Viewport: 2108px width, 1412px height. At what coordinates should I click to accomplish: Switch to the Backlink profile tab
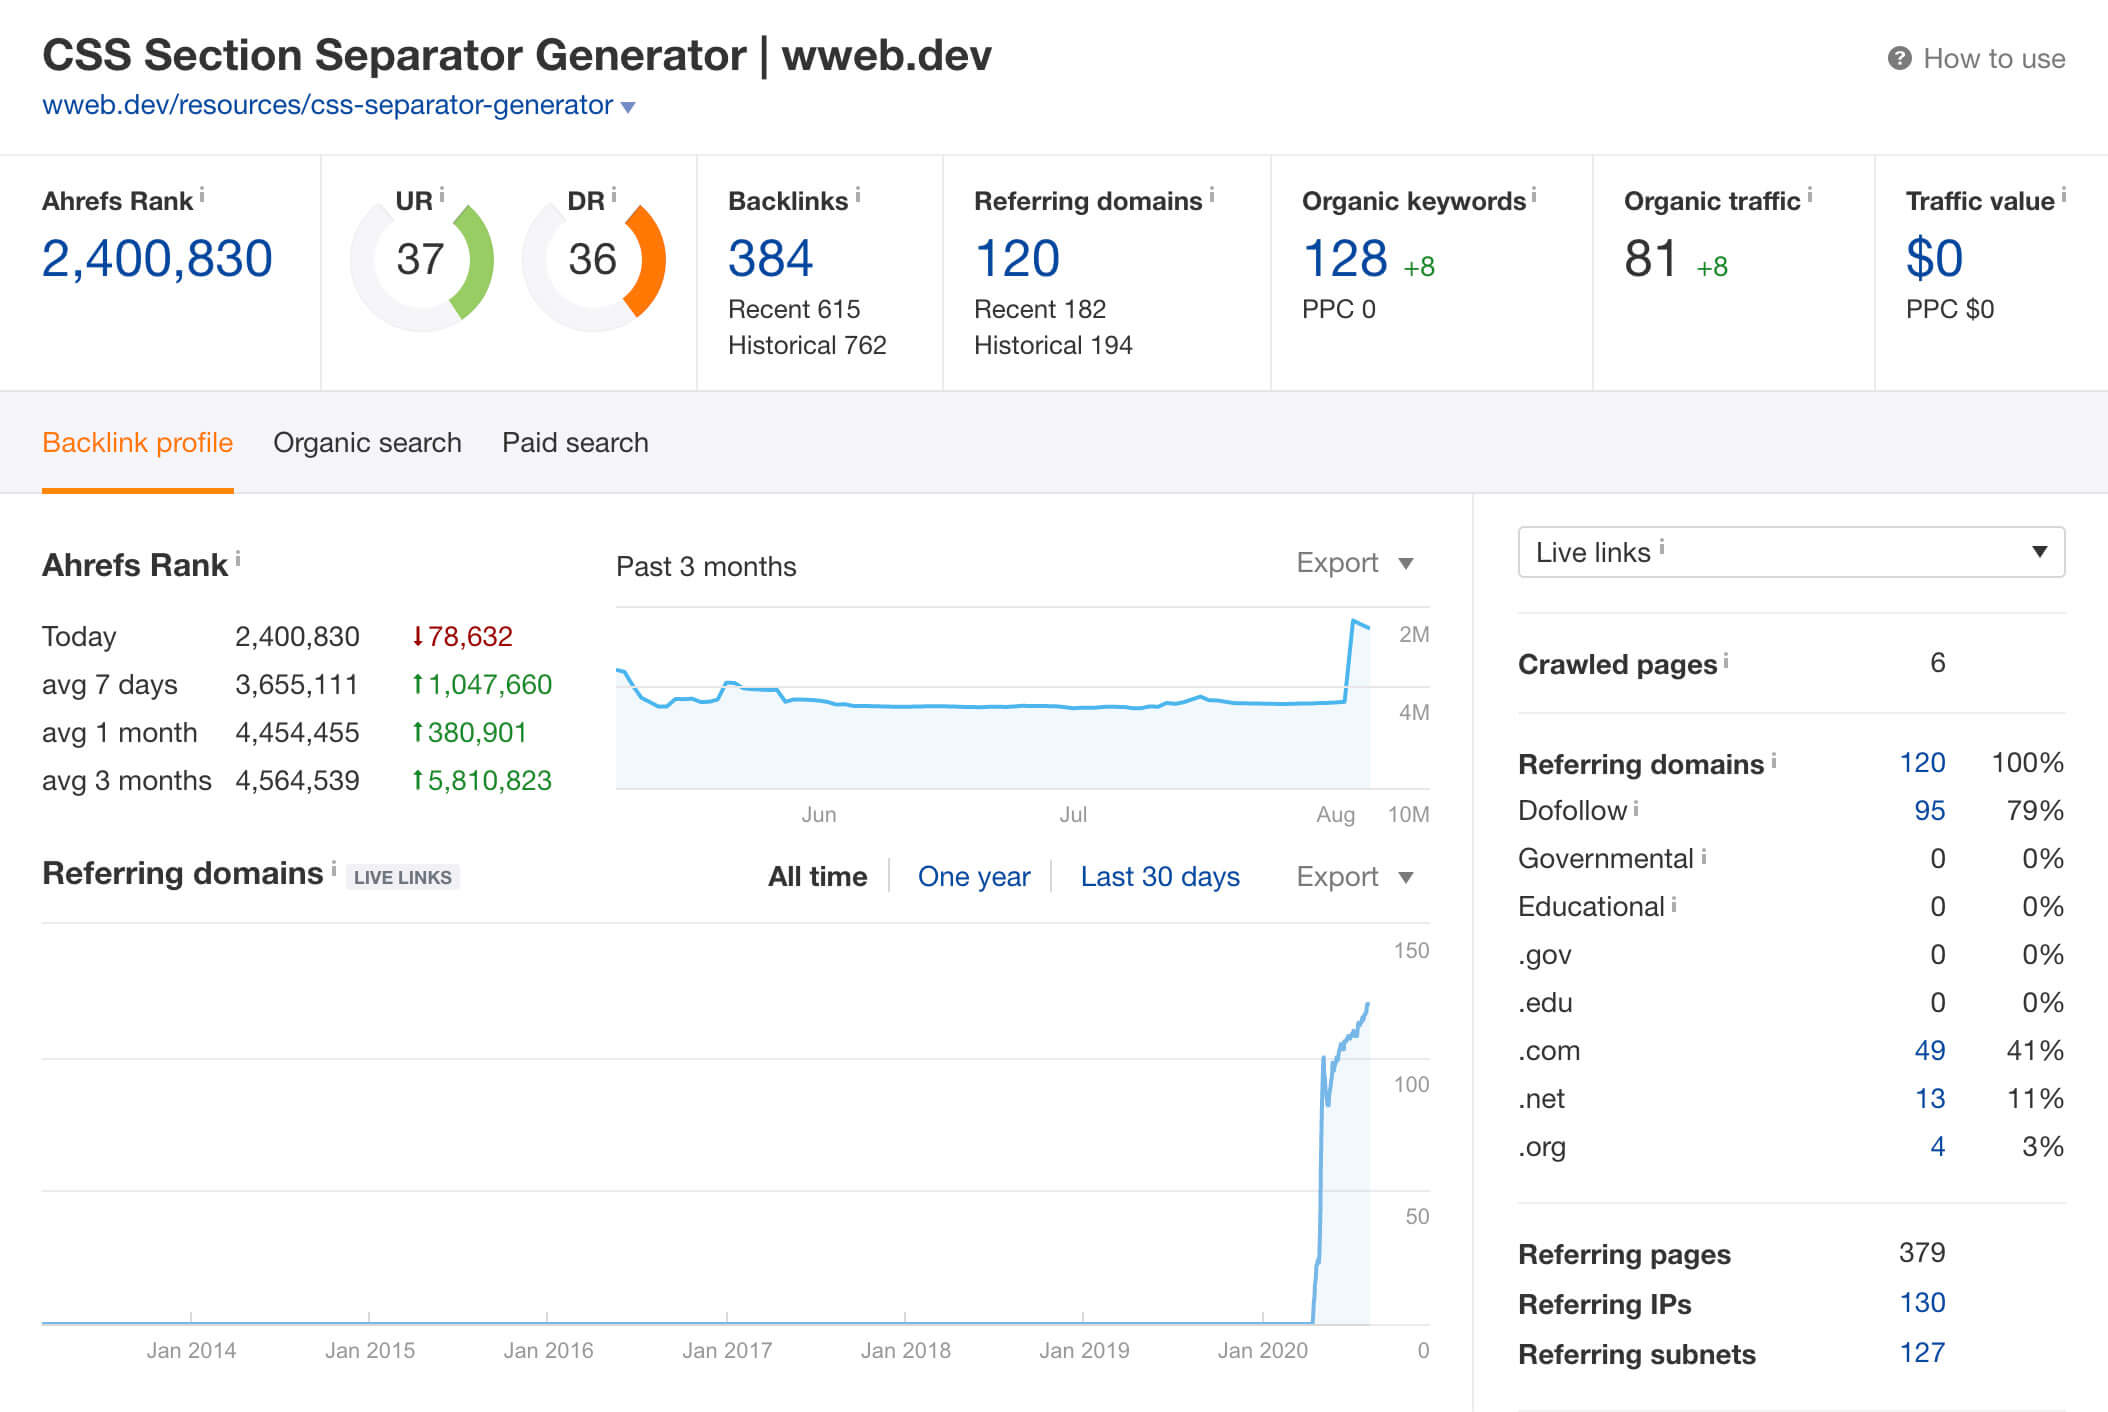tap(138, 443)
